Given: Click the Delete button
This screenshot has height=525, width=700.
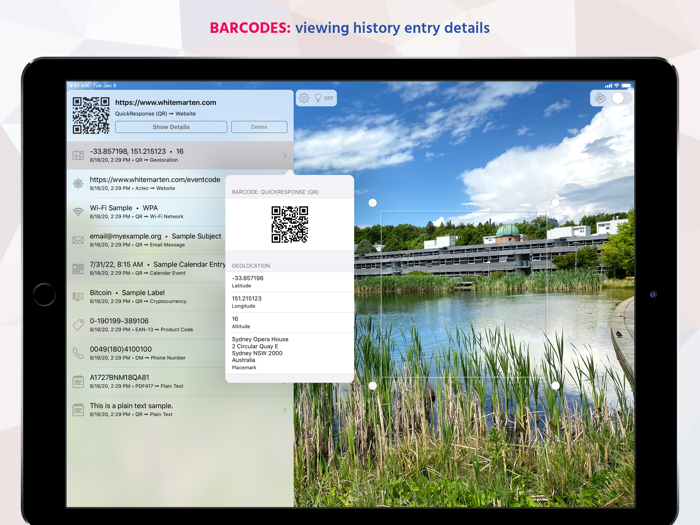Looking at the screenshot, I should pos(259,127).
